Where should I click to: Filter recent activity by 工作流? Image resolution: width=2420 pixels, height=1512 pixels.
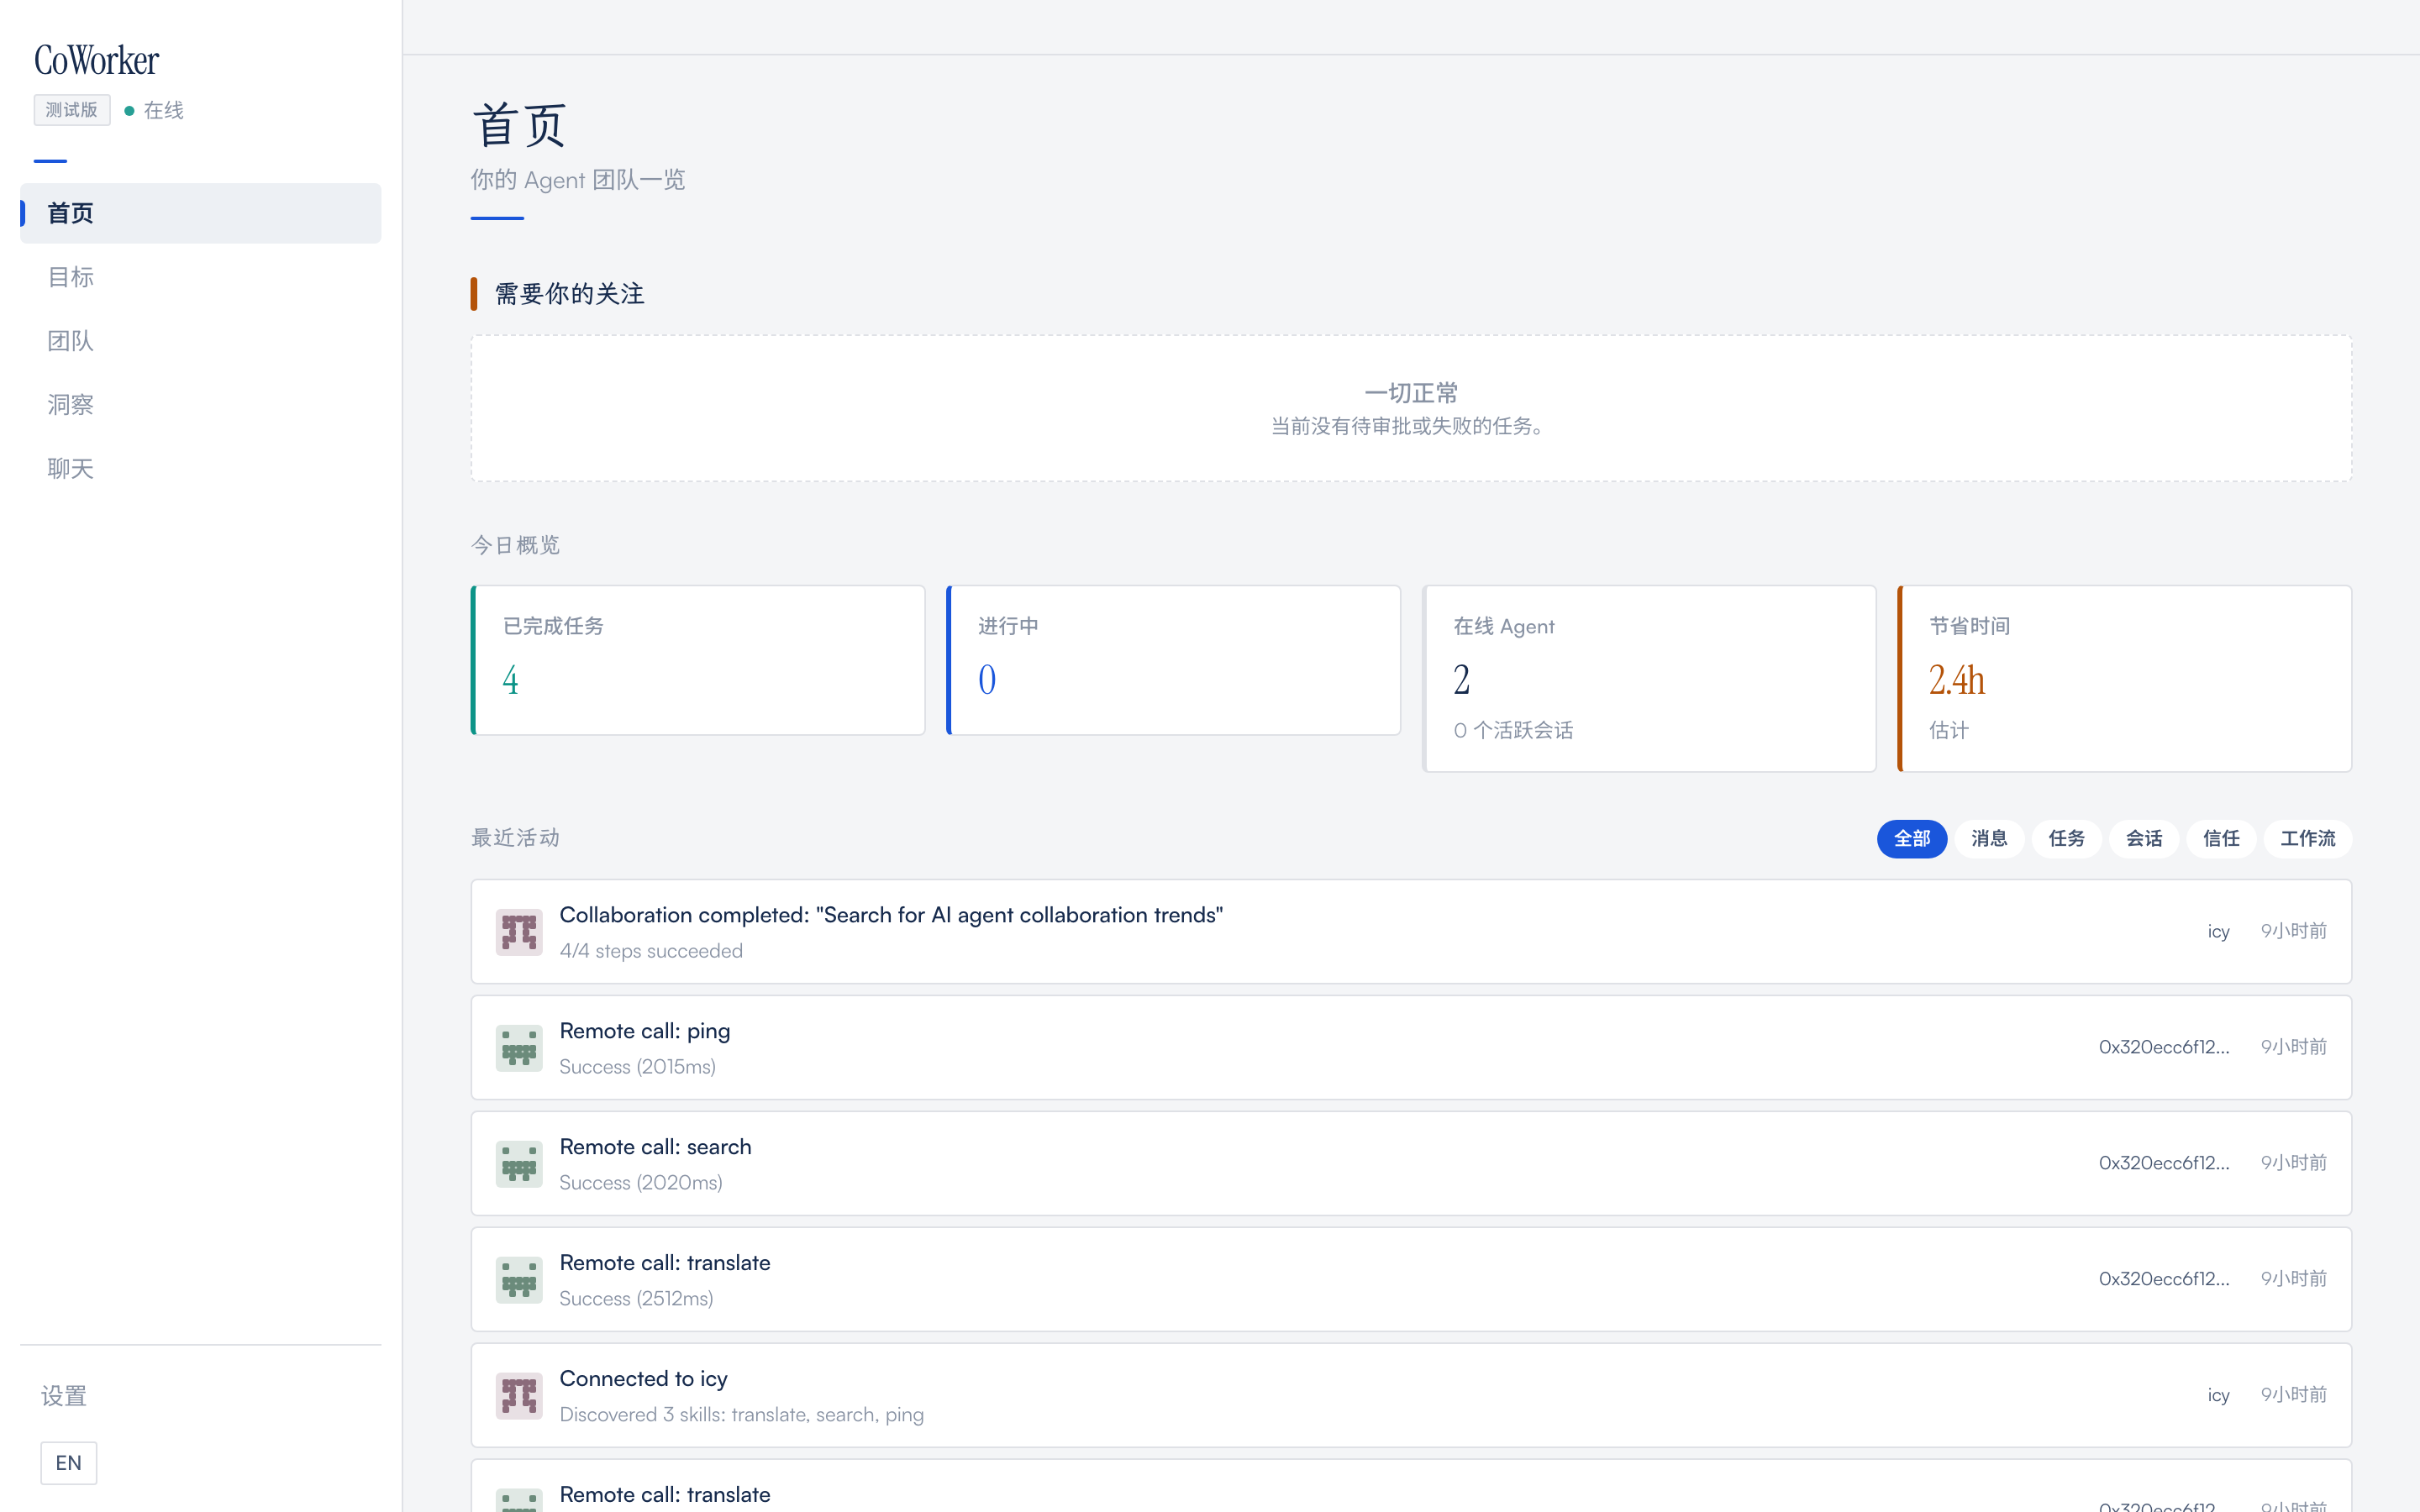click(2308, 839)
